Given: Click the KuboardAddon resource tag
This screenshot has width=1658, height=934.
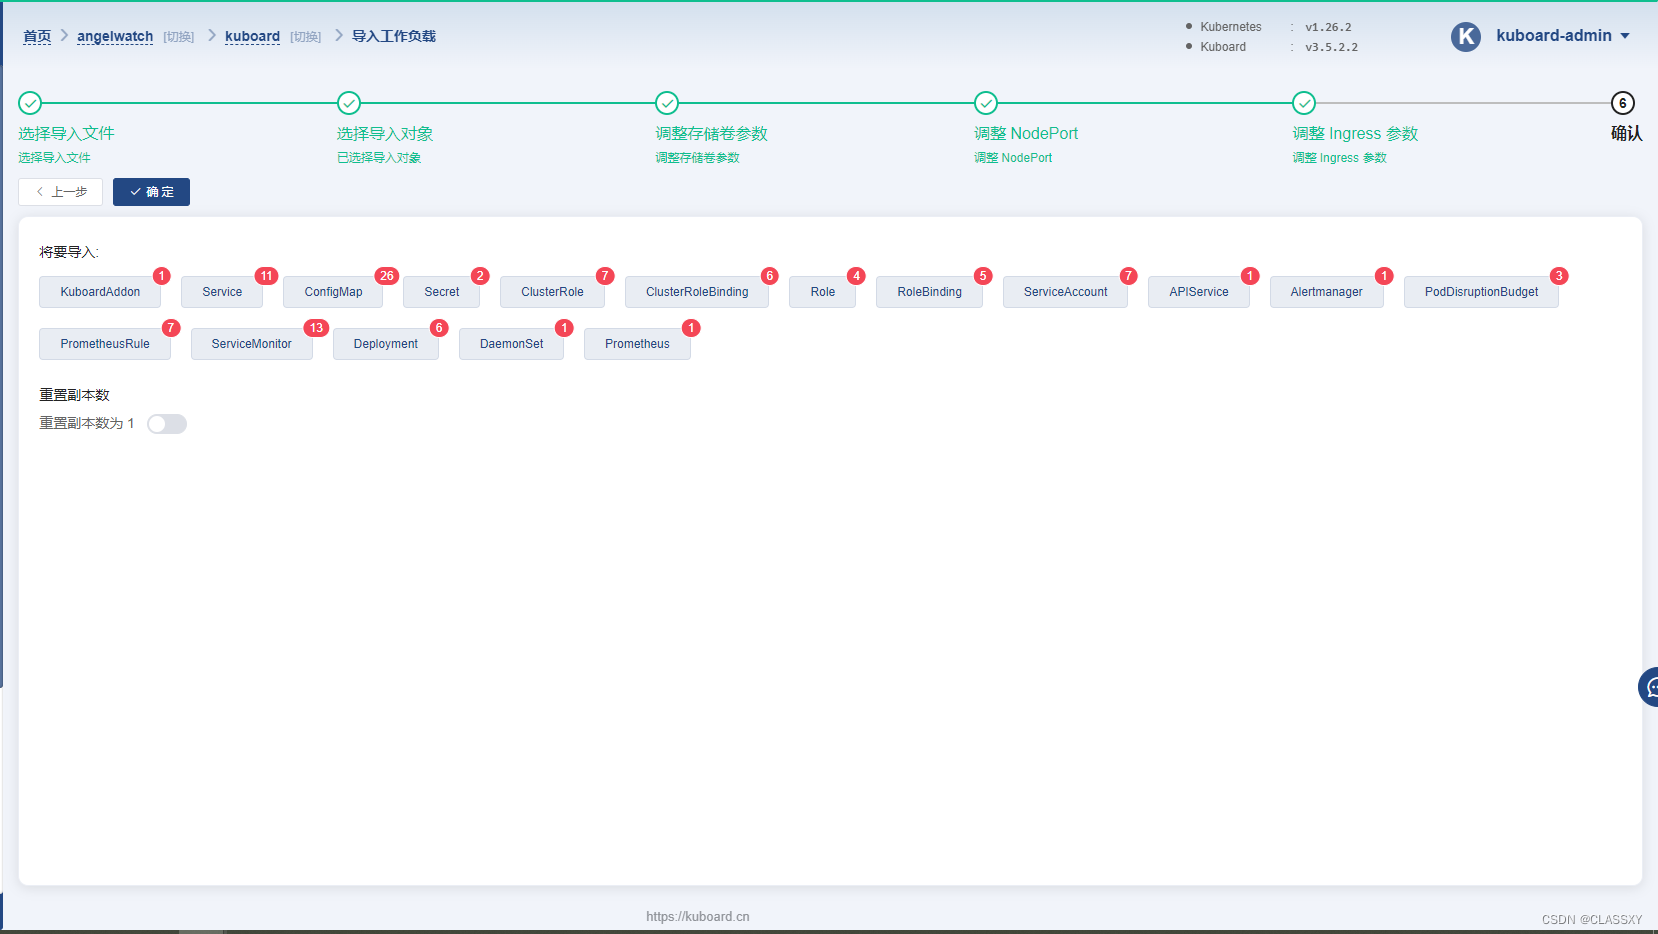Looking at the screenshot, I should (100, 292).
